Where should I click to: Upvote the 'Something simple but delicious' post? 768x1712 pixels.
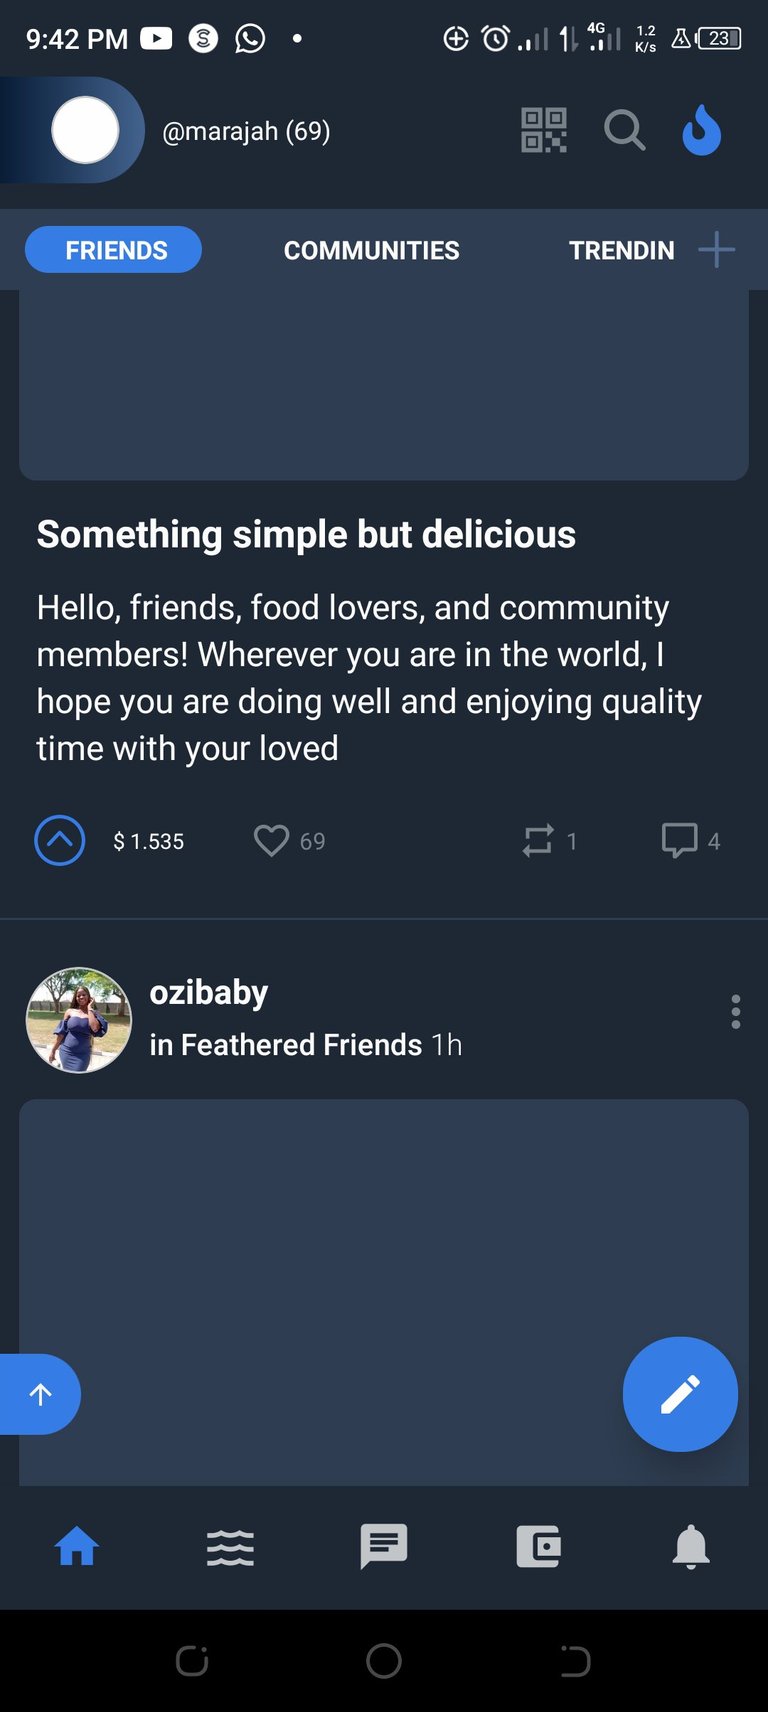(x=60, y=841)
